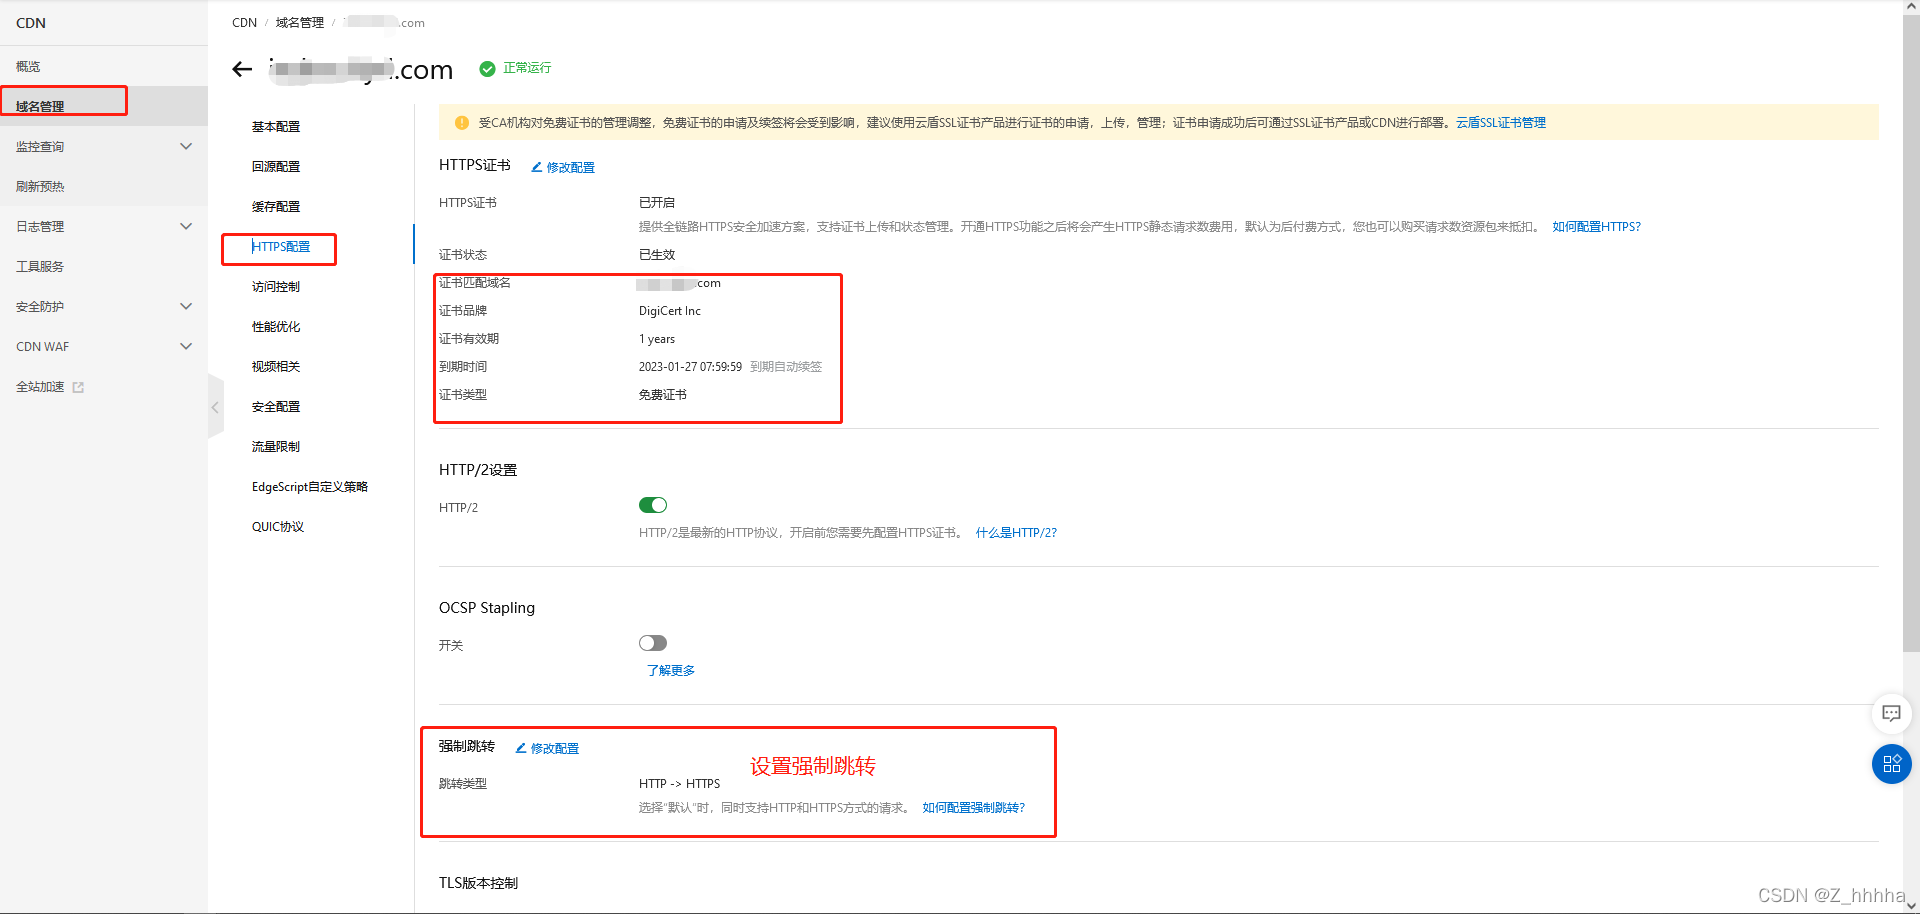Select 域名管理 in the left sidebar
1920x914 pixels.
50,100
